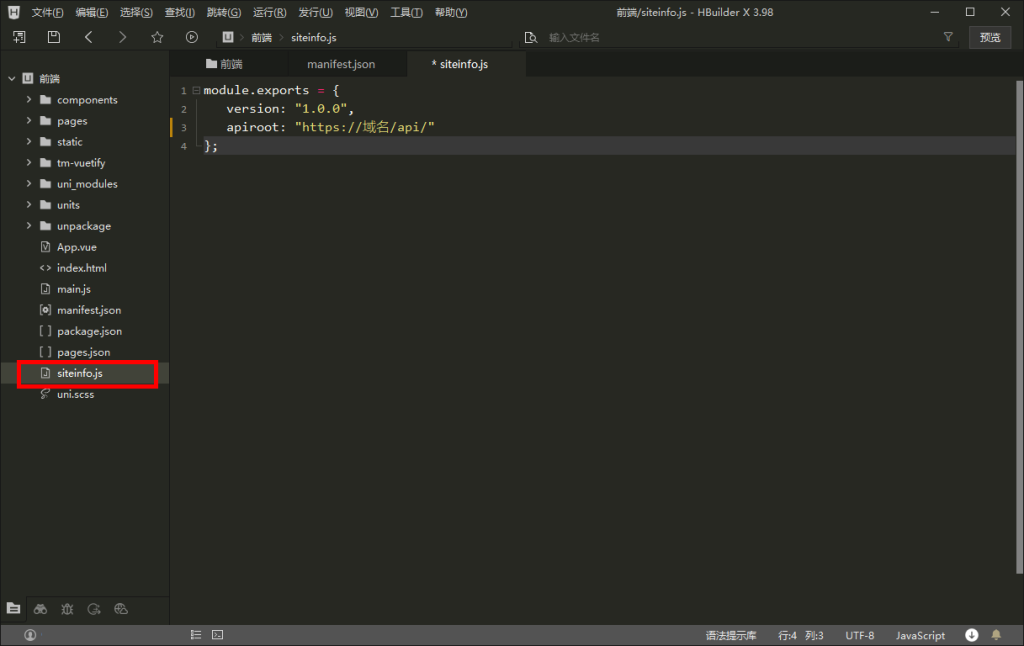Click the 前端 breadcrumb segment
The height and width of the screenshot is (646, 1024).
[x=261, y=37]
